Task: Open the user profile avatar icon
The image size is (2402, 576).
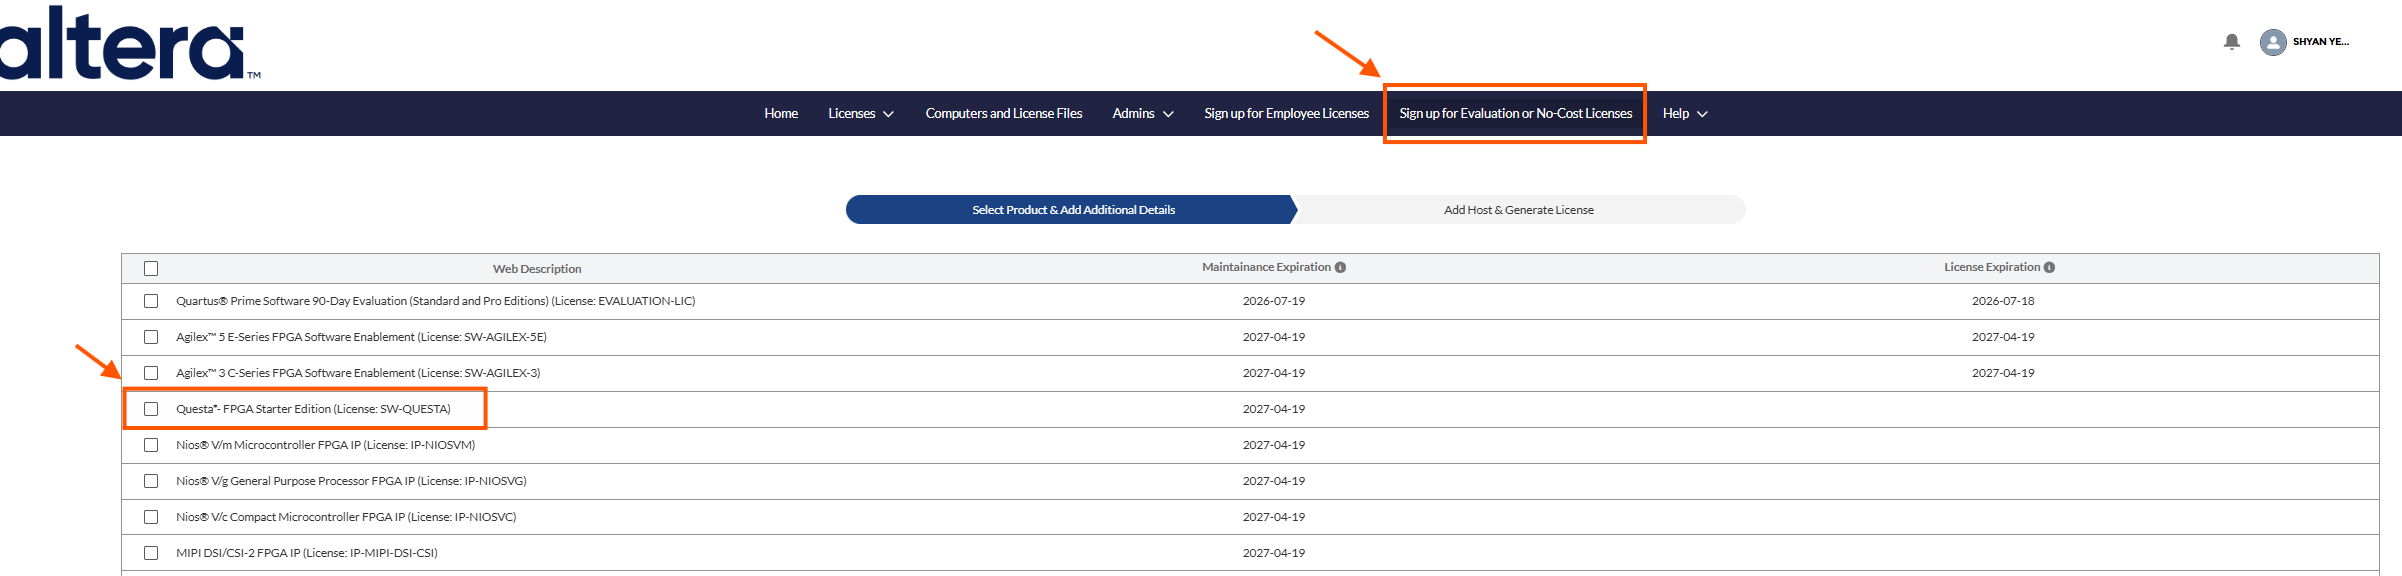Action: click(x=2273, y=42)
